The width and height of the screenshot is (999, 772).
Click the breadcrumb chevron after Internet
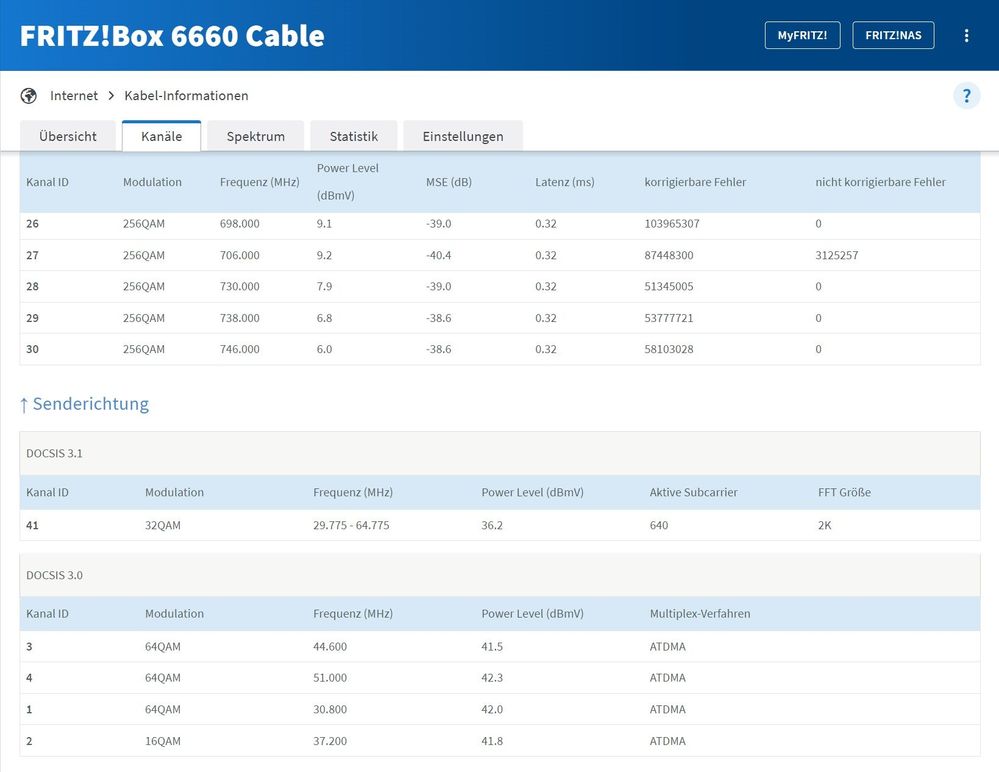coord(111,96)
